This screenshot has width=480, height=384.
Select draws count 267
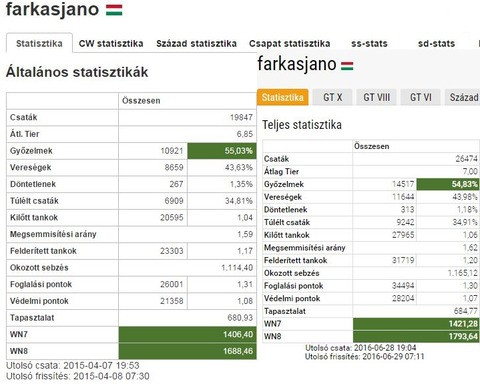pos(176,184)
